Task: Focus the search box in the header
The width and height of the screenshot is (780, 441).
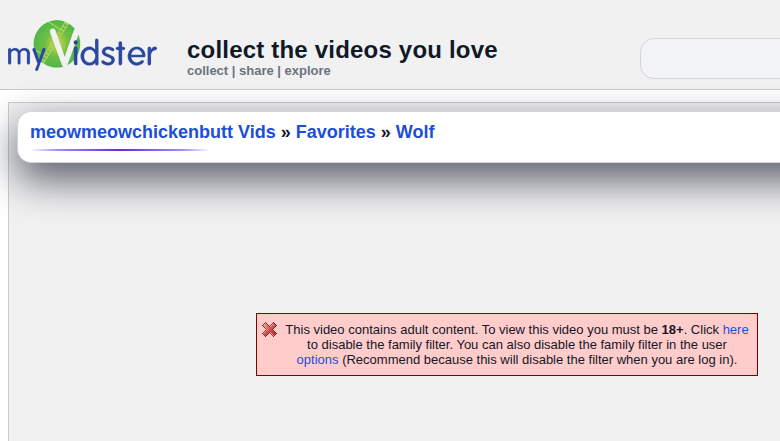Action: pyautogui.click(x=710, y=58)
